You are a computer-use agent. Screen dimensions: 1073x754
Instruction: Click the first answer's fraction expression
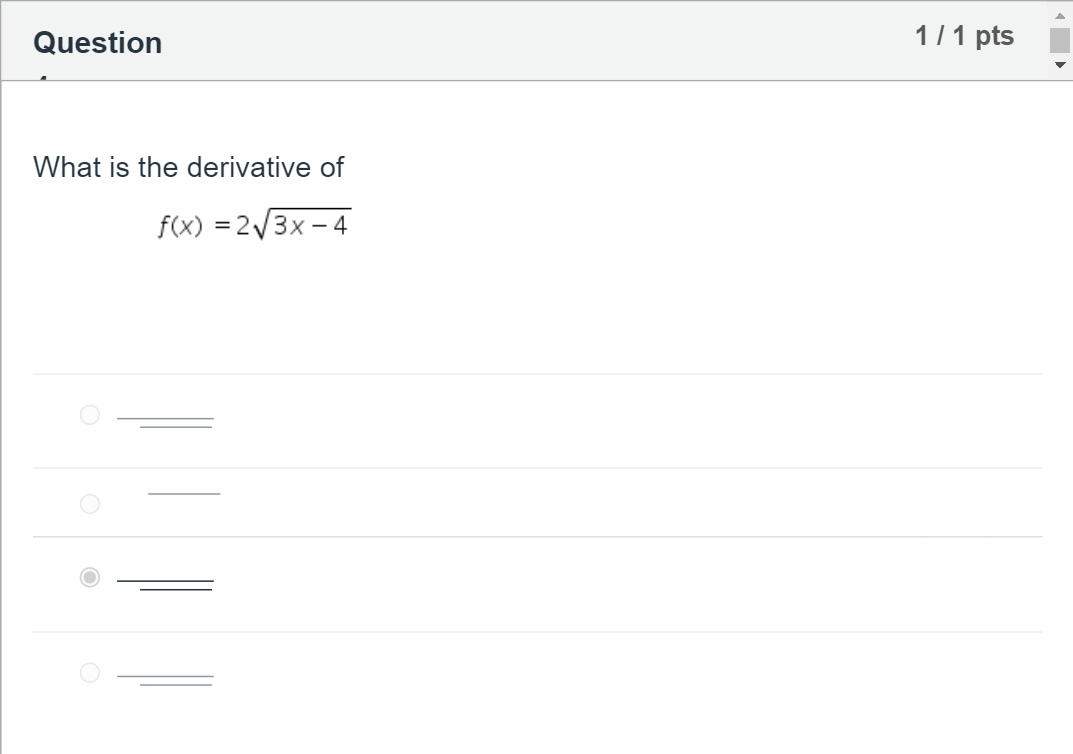click(166, 421)
